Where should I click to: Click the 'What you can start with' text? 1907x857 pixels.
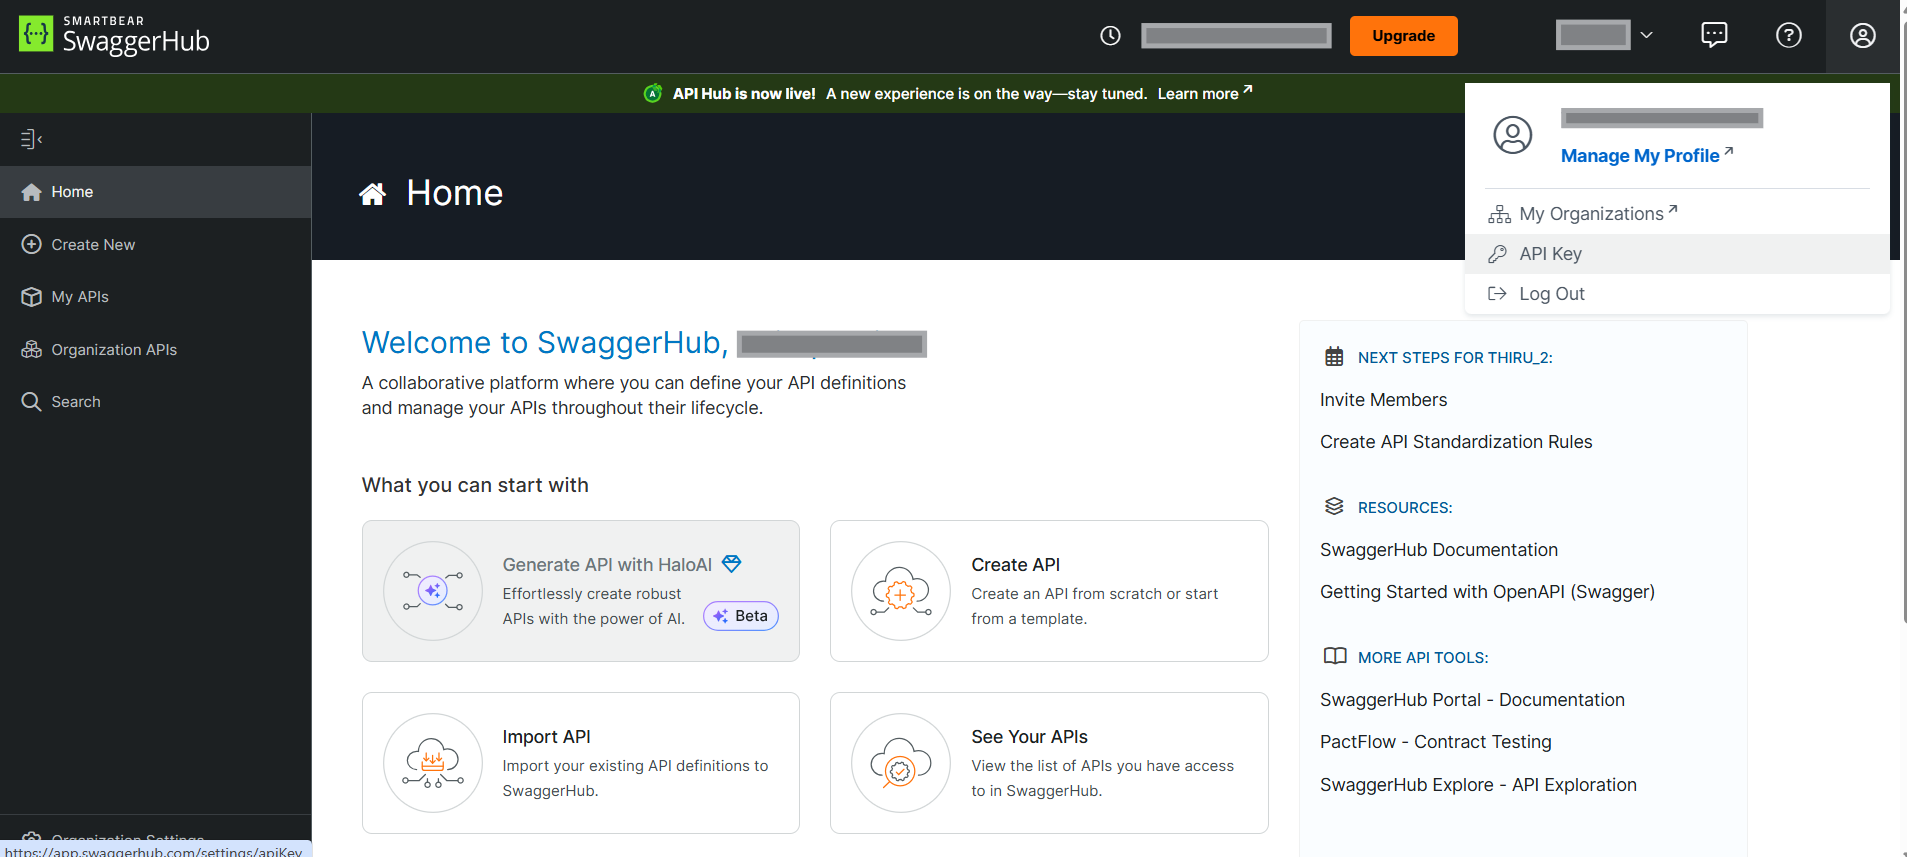click(475, 485)
